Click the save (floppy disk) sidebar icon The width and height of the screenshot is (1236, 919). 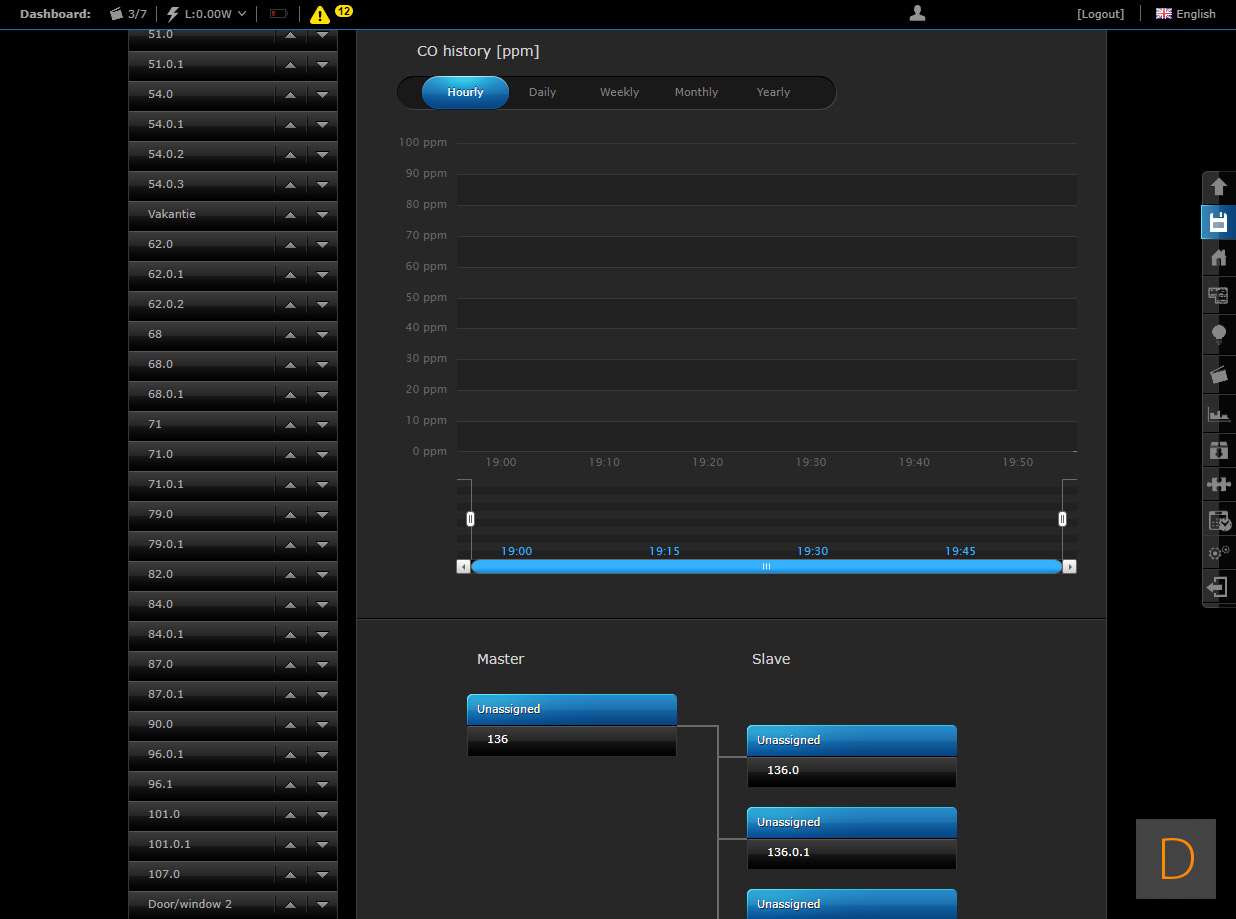(1218, 222)
